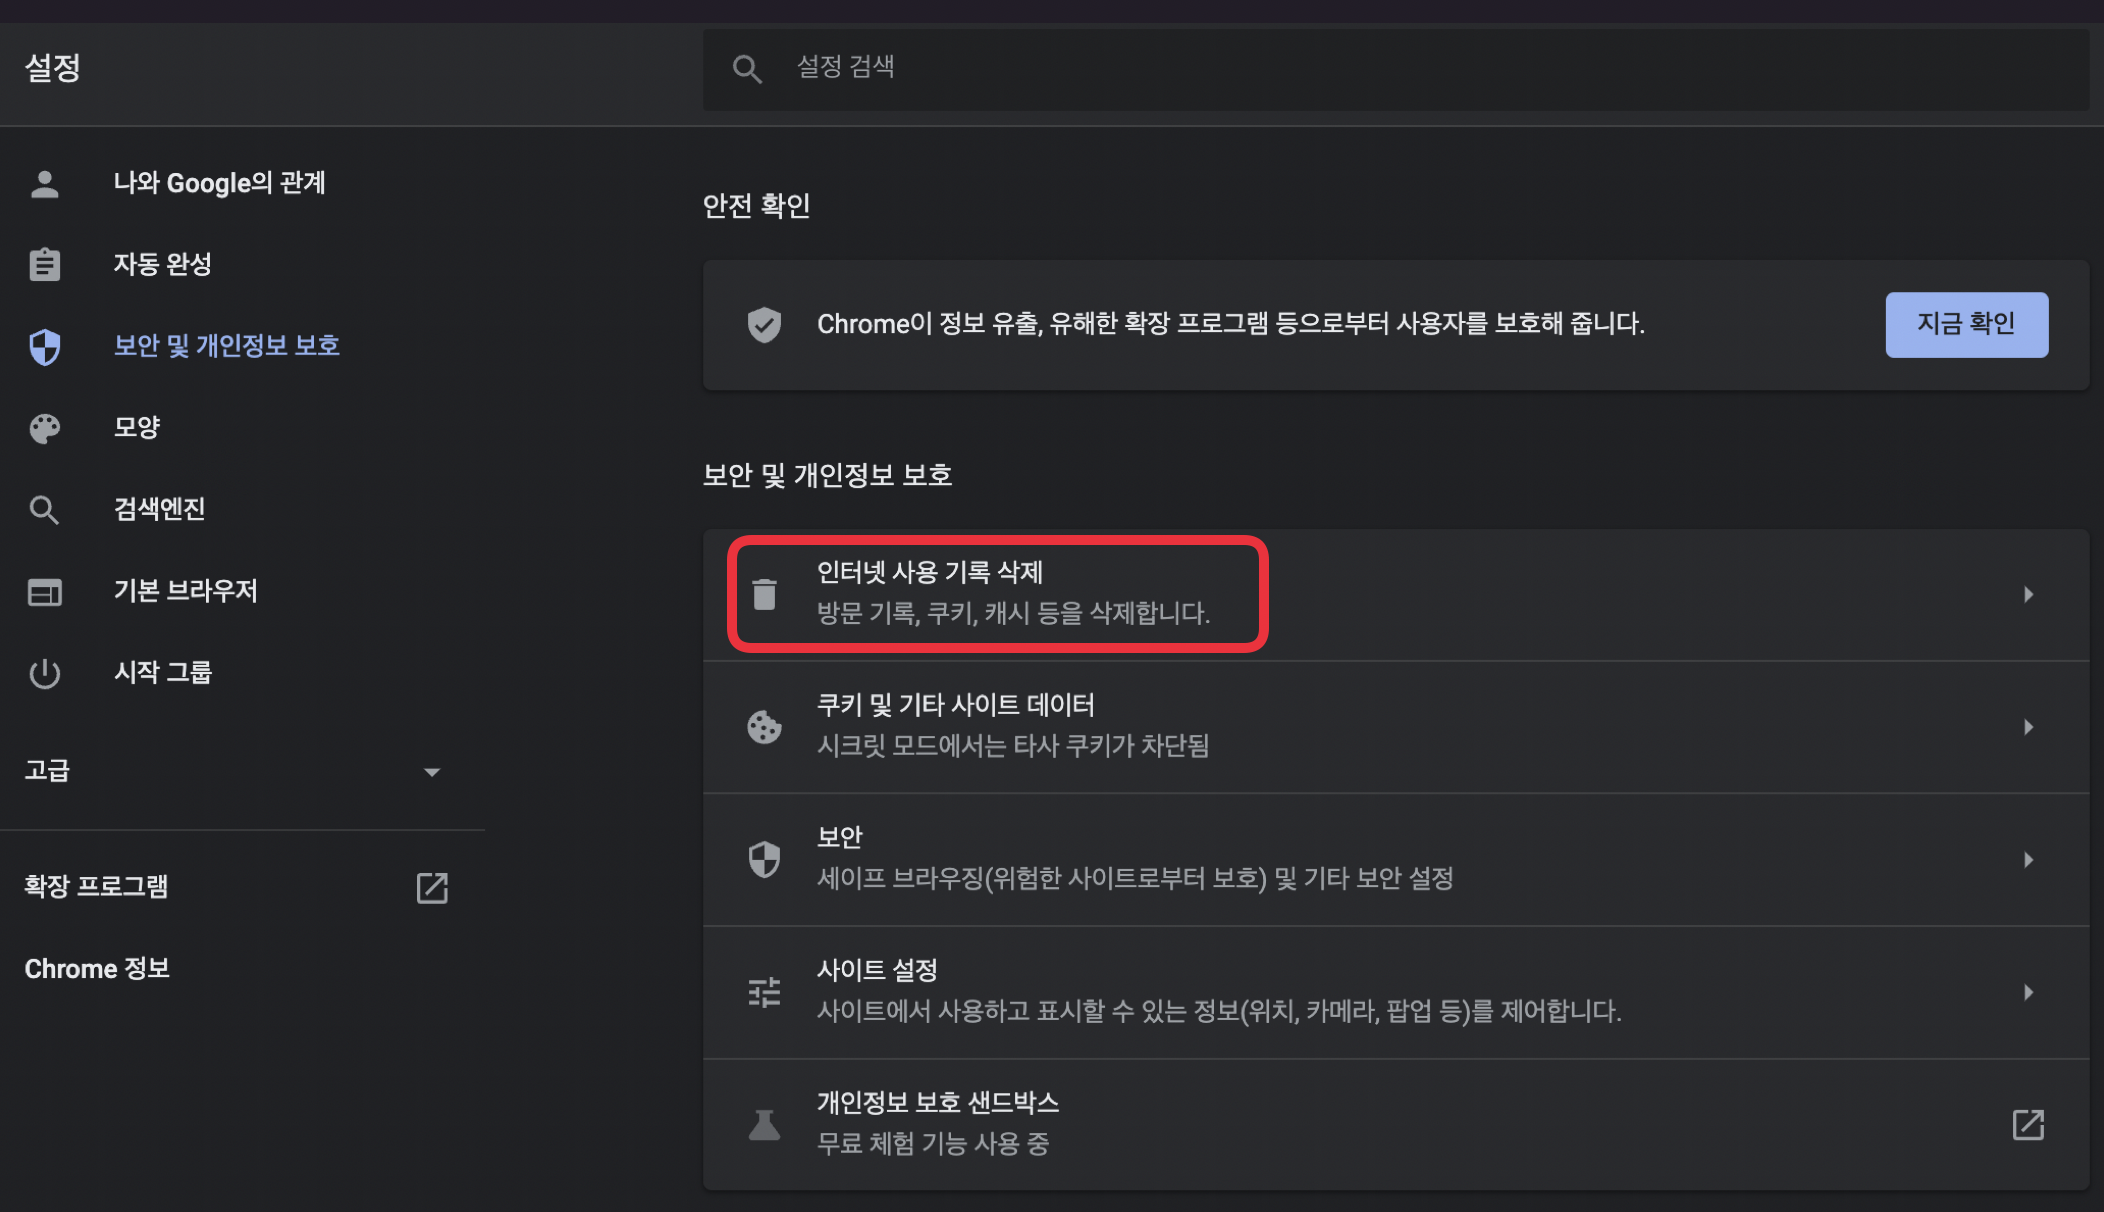The width and height of the screenshot is (2104, 1212).
Task: Click the cookie icon in 쿠키 및 기타 사이트 데이터
Action: point(764,727)
